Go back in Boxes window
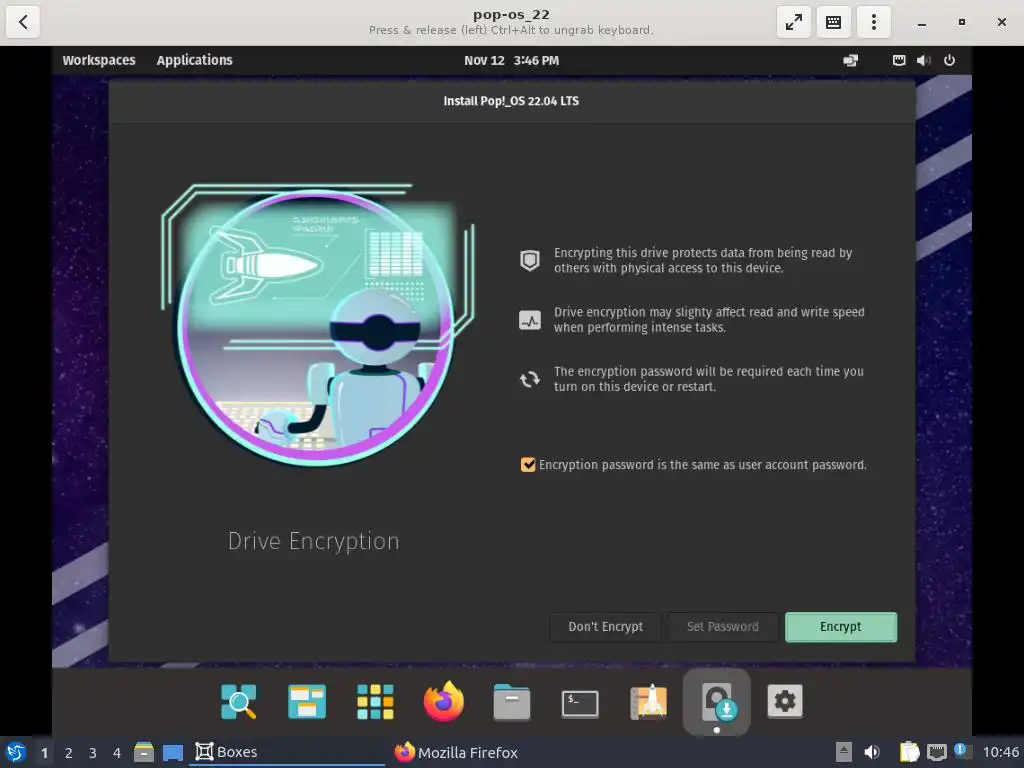The image size is (1024, 768). click(x=23, y=22)
